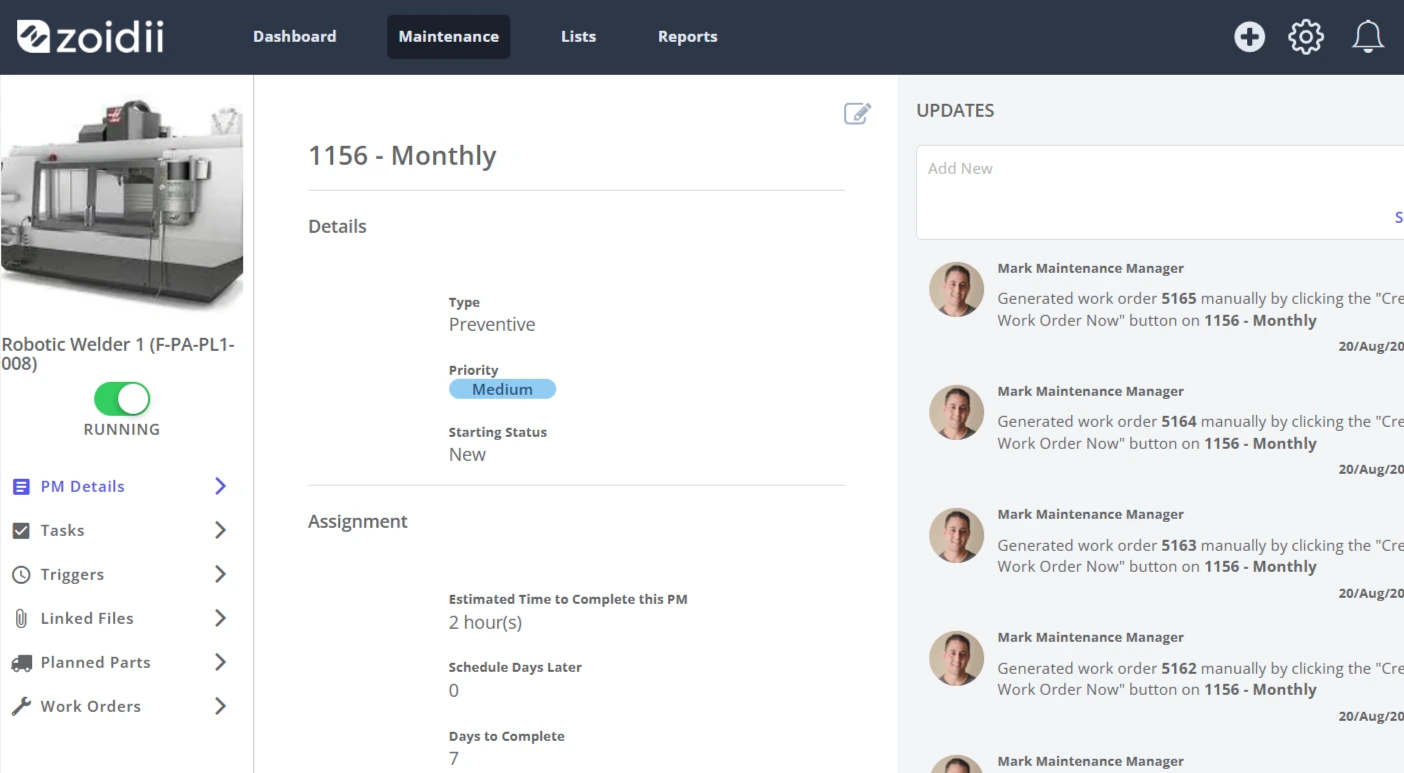
Task: Click 'Robotic Welder 1 (F-PA-PL1-008)' name
Action: (x=118, y=354)
